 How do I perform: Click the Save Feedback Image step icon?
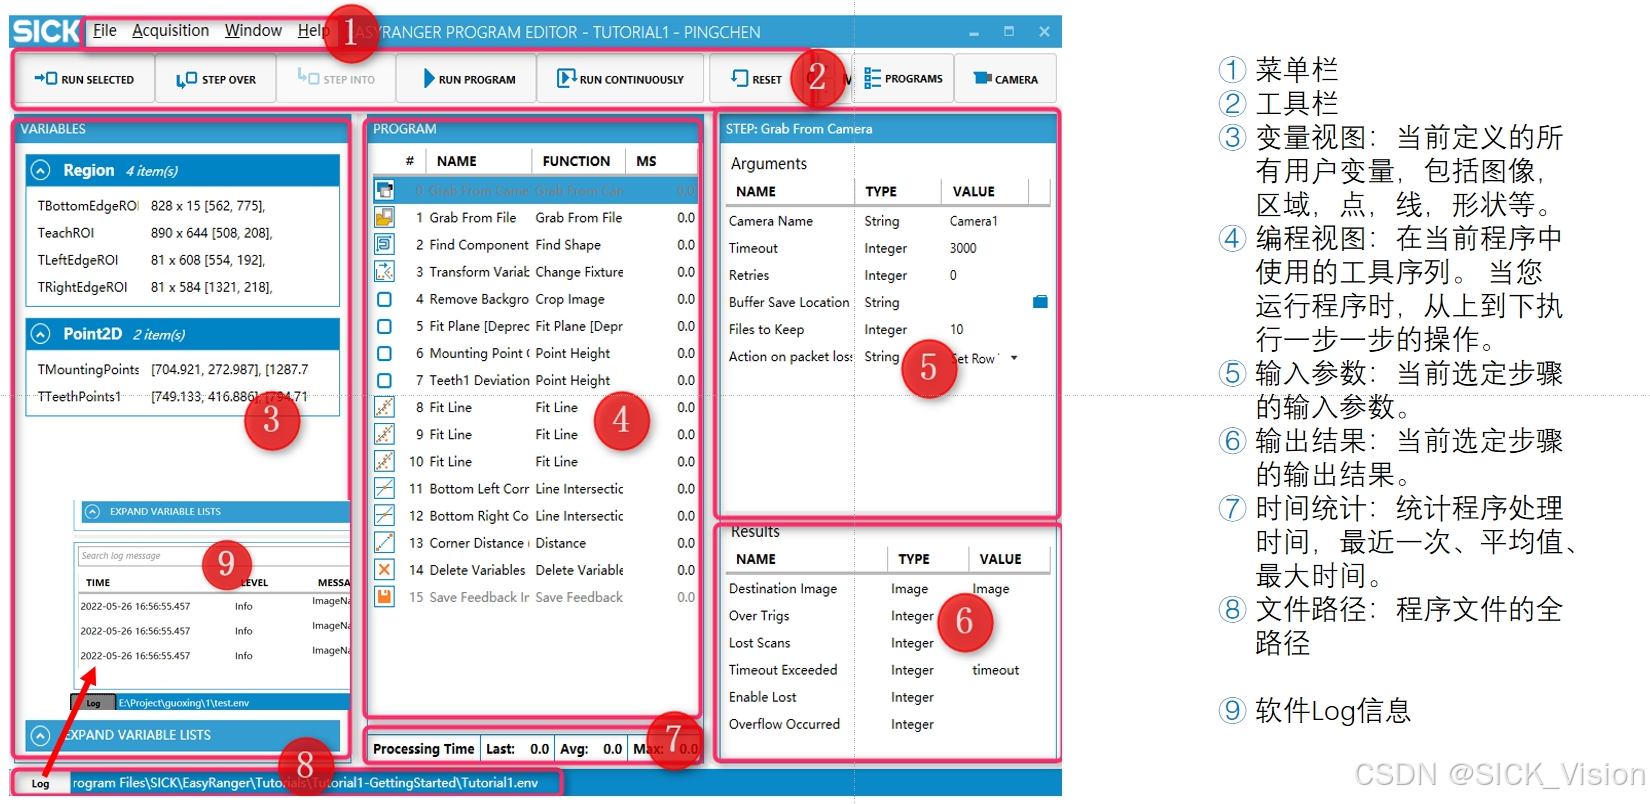(x=384, y=596)
